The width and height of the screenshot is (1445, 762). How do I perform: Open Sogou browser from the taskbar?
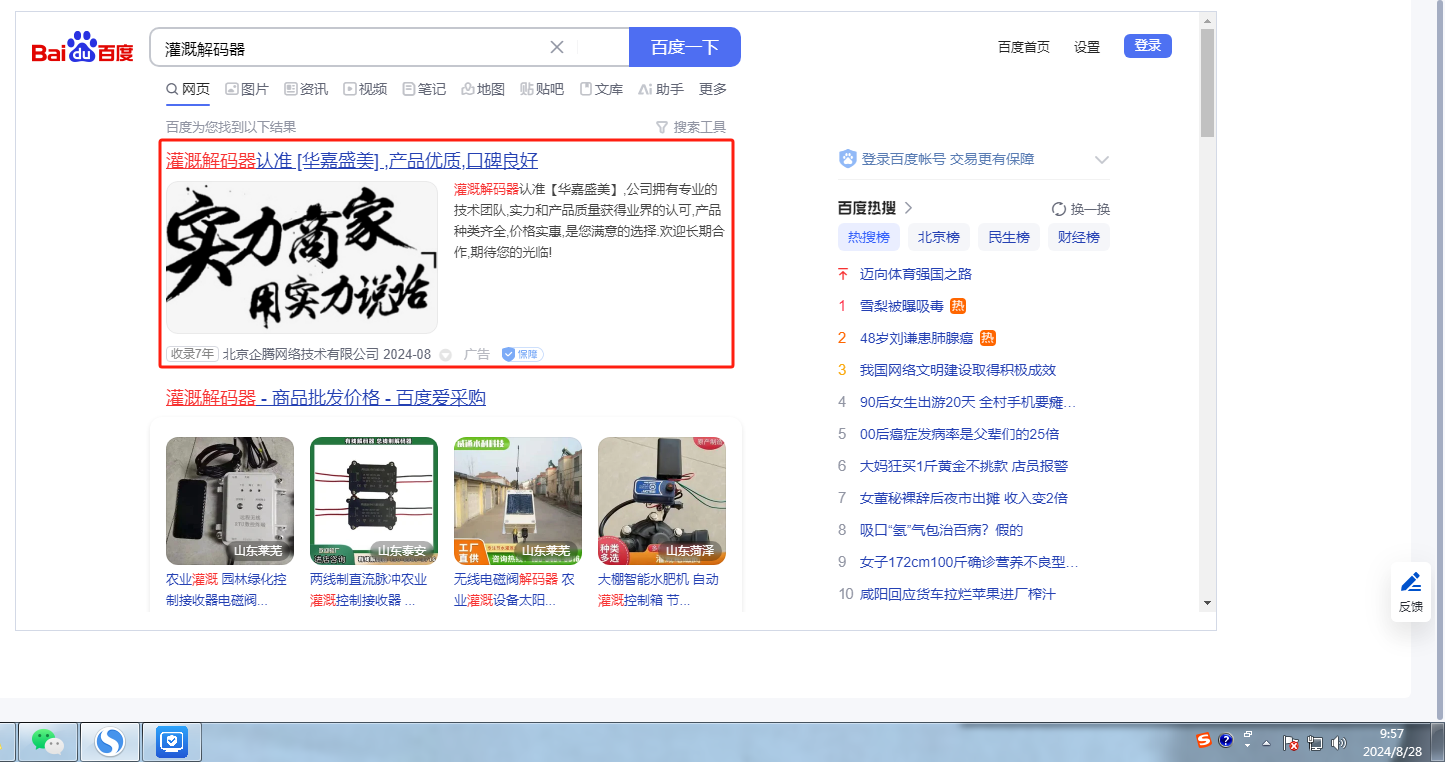(x=109, y=741)
